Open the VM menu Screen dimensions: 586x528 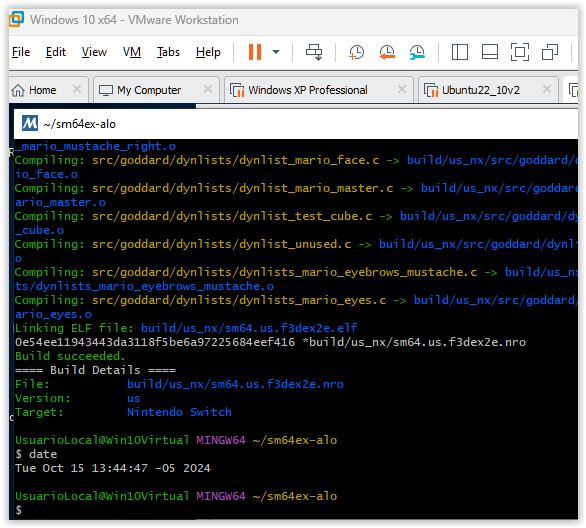pyautogui.click(x=132, y=52)
